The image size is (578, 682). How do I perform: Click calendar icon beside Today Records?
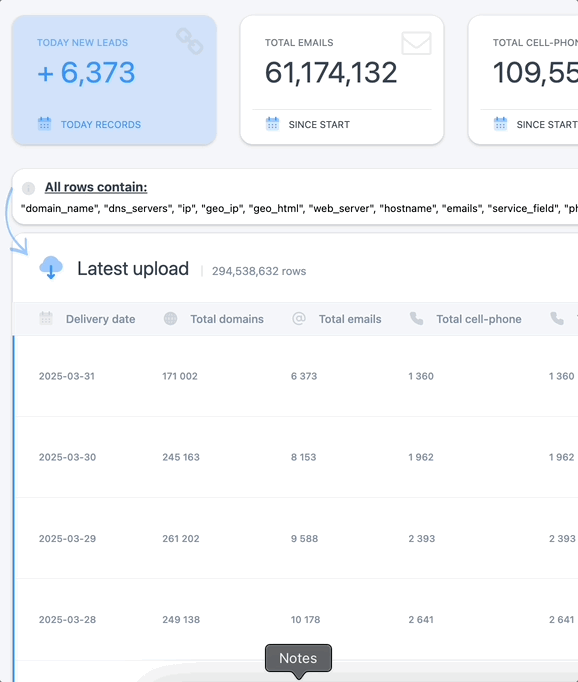pyautogui.click(x=44, y=124)
